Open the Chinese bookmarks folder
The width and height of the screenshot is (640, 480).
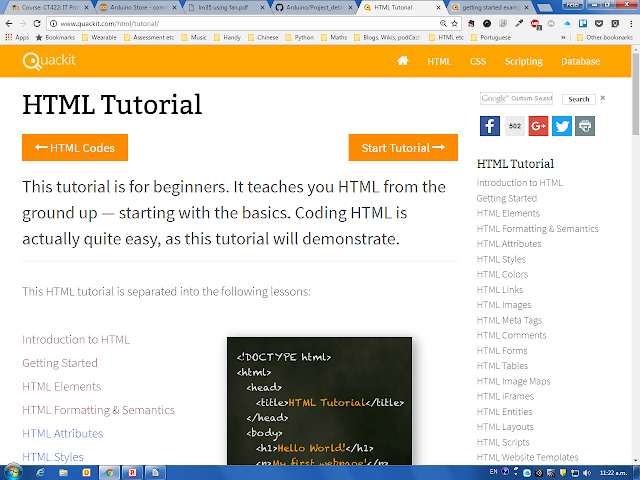(263, 38)
